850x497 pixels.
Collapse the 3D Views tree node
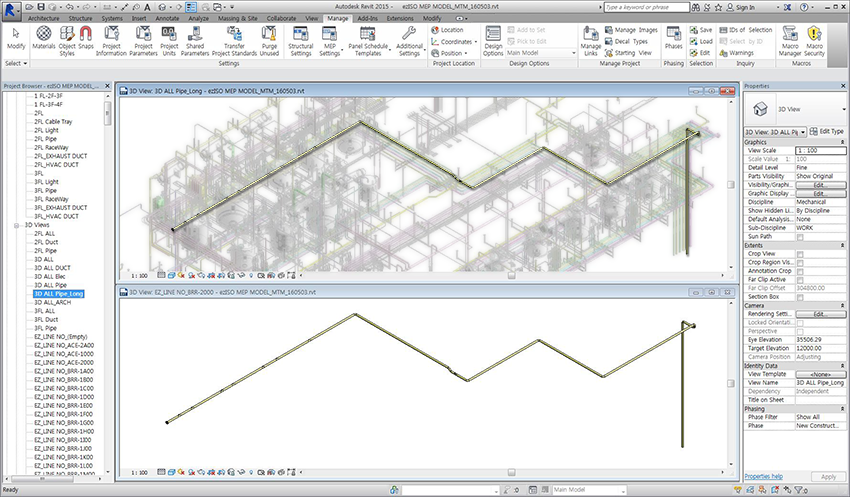17,225
